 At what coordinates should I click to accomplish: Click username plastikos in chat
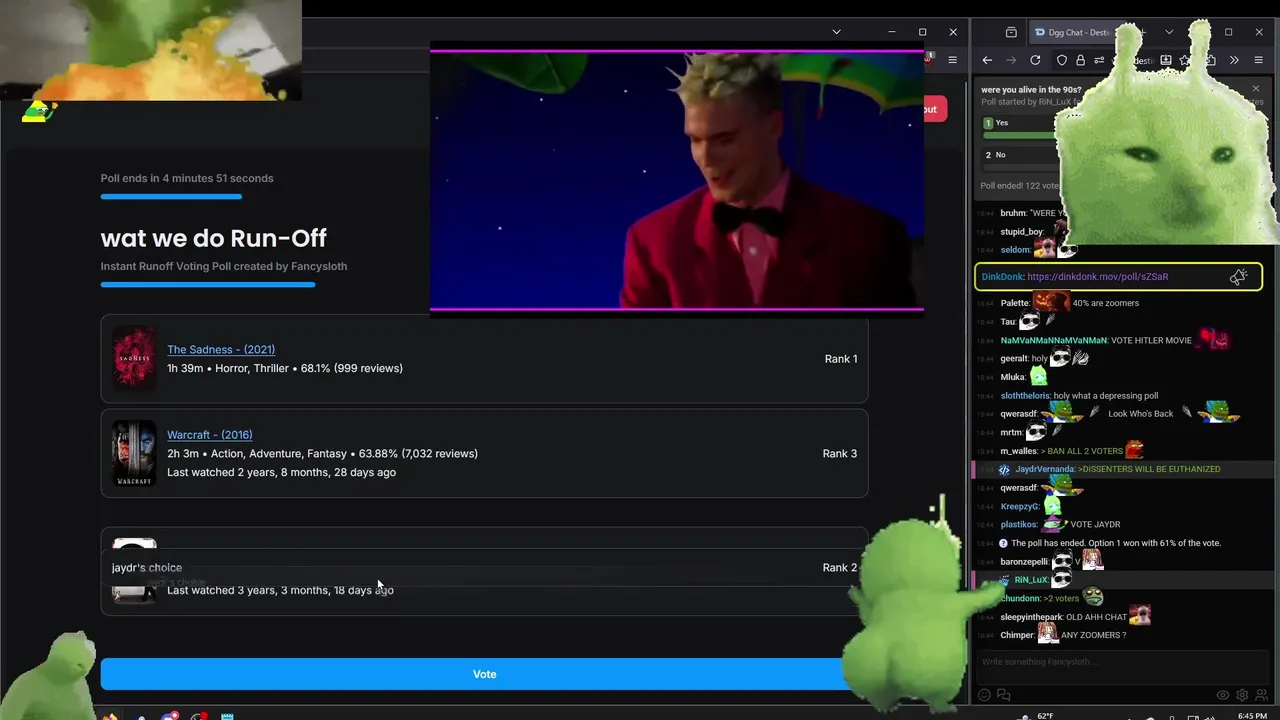[x=1019, y=525]
